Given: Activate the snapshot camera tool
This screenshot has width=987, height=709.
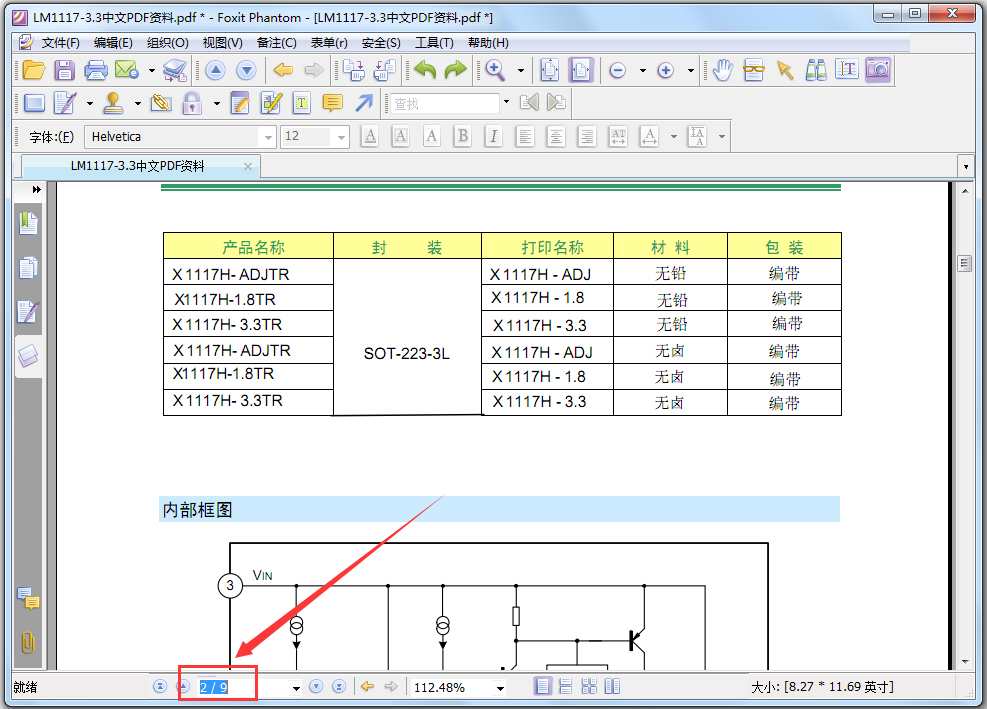Looking at the screenshot, I should [879, 70].
